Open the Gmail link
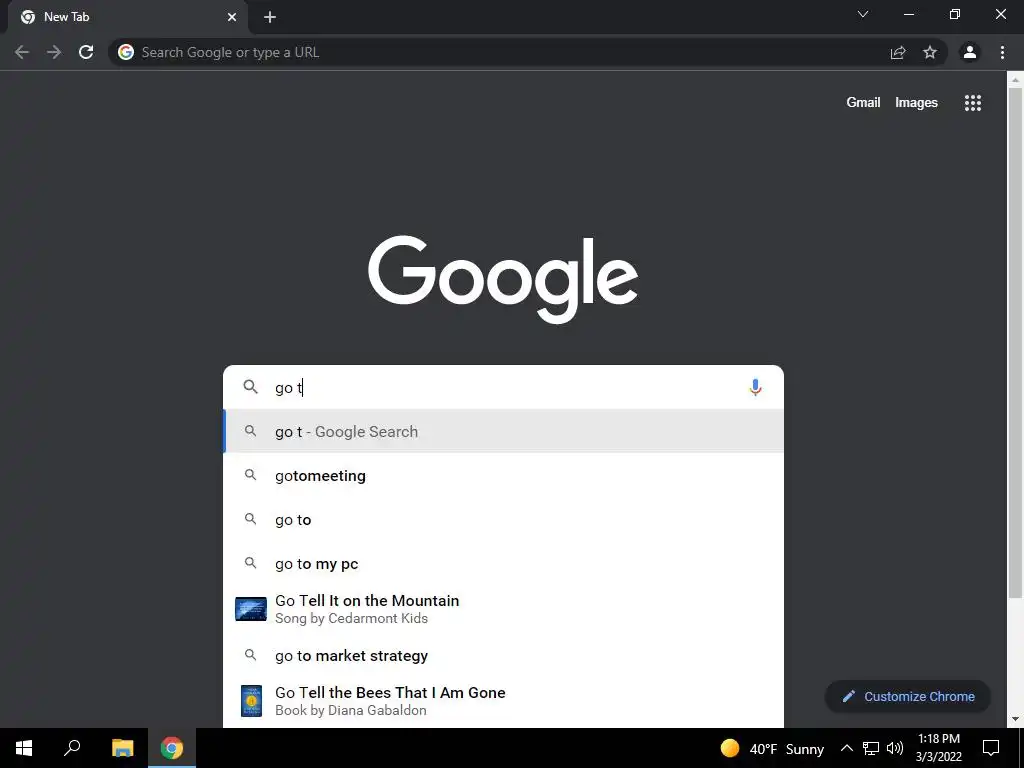The height and width of the screenshot is (768, 1024). pos(863,103)
